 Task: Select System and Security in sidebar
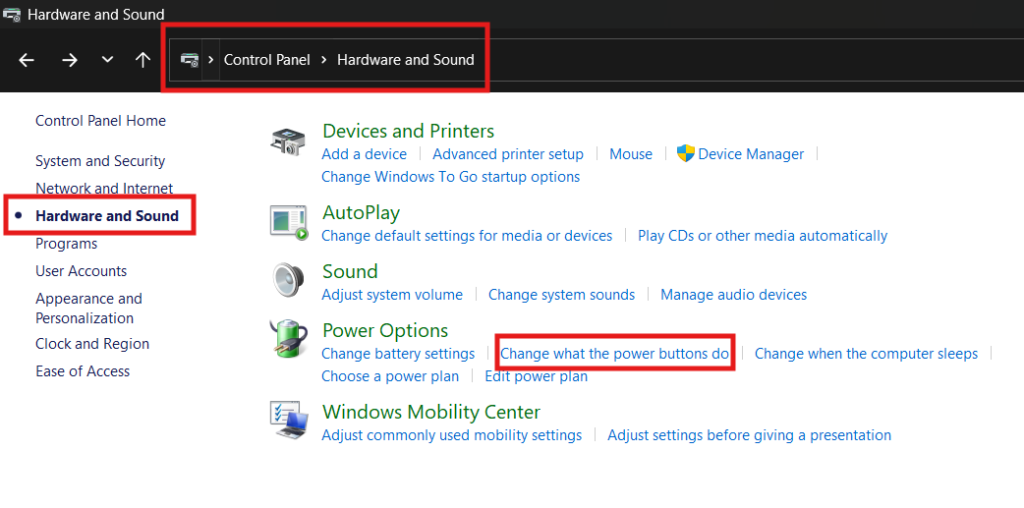click(100, 161)
